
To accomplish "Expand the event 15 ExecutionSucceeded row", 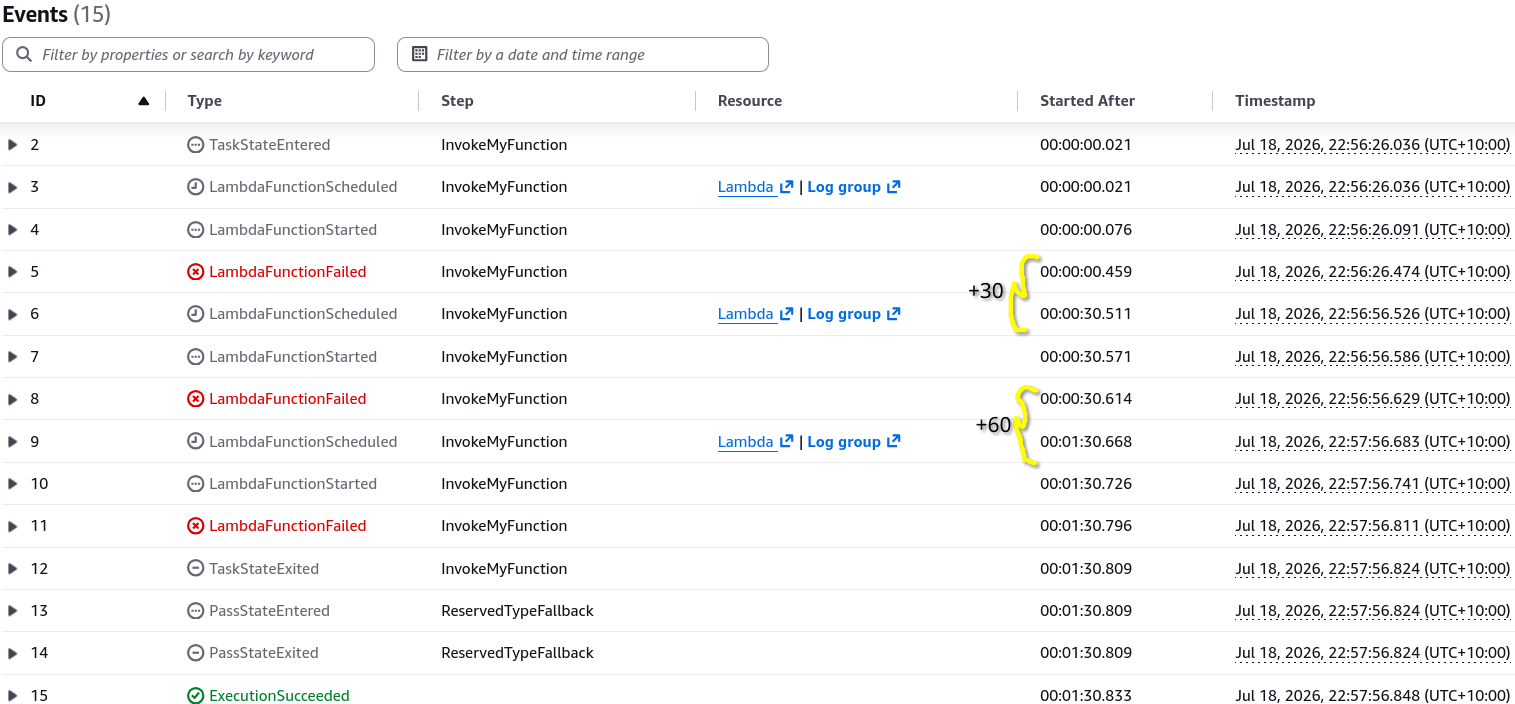I will 13,696.
